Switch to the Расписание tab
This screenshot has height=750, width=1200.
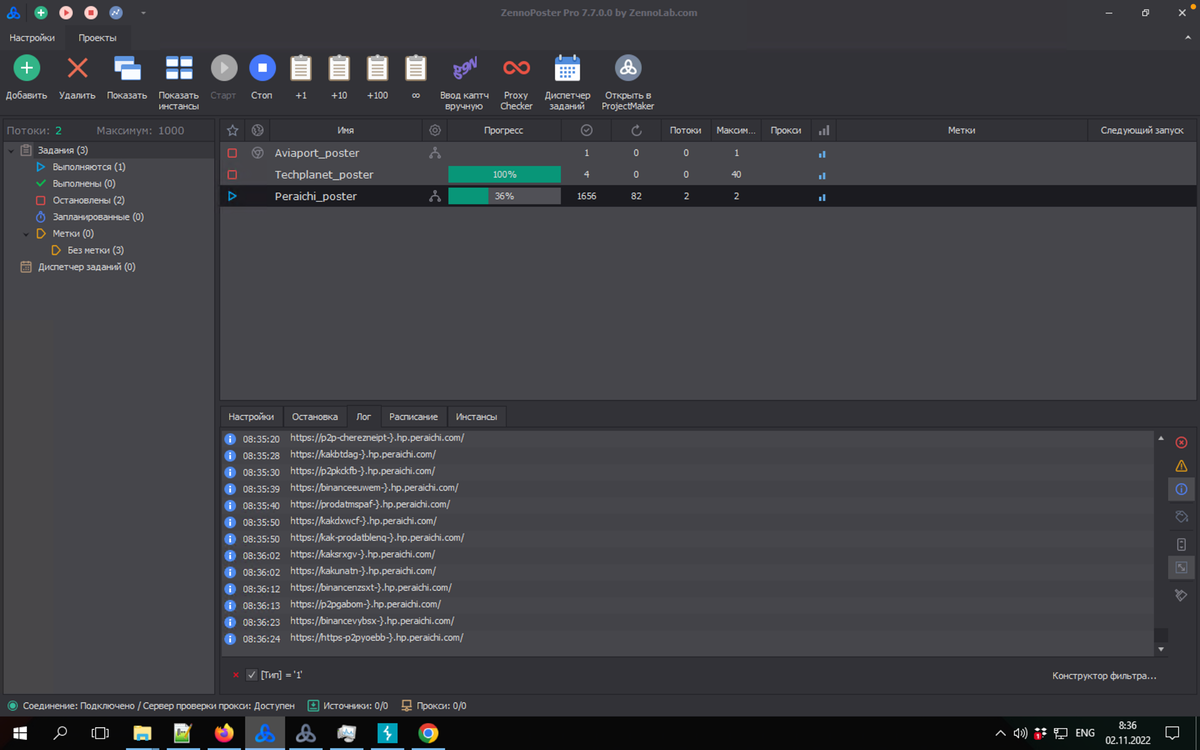click(413, 416)
